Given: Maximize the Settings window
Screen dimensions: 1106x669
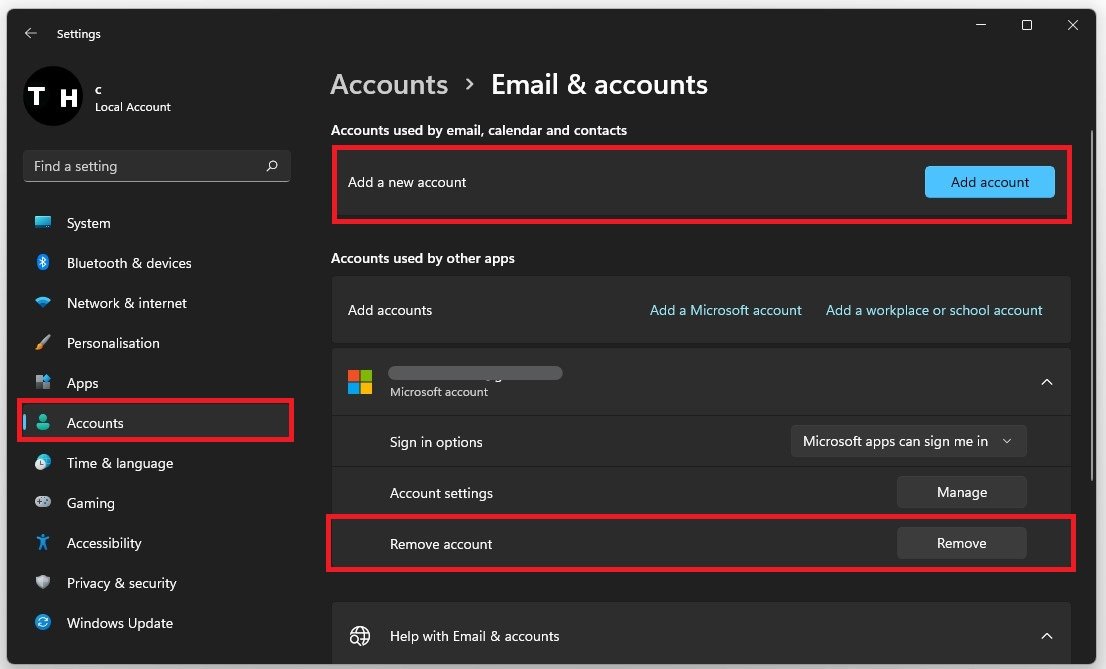Looking at the screenshot, I should [1027, 25].
